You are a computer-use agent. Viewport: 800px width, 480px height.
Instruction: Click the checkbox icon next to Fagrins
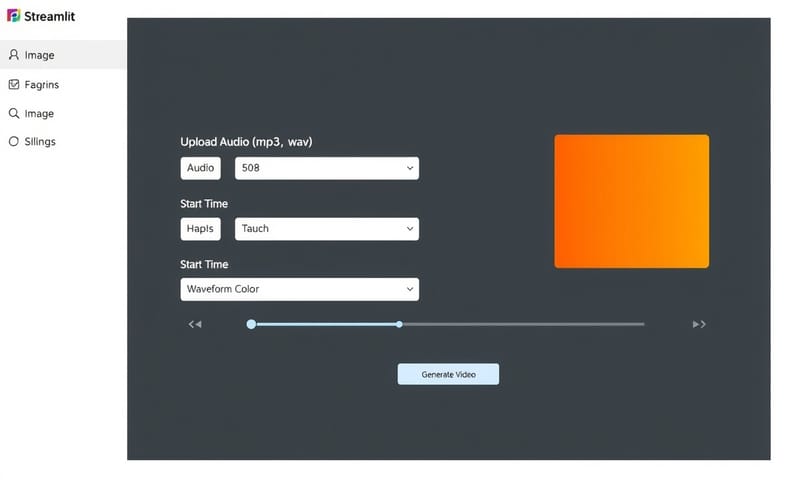(14, 85)
